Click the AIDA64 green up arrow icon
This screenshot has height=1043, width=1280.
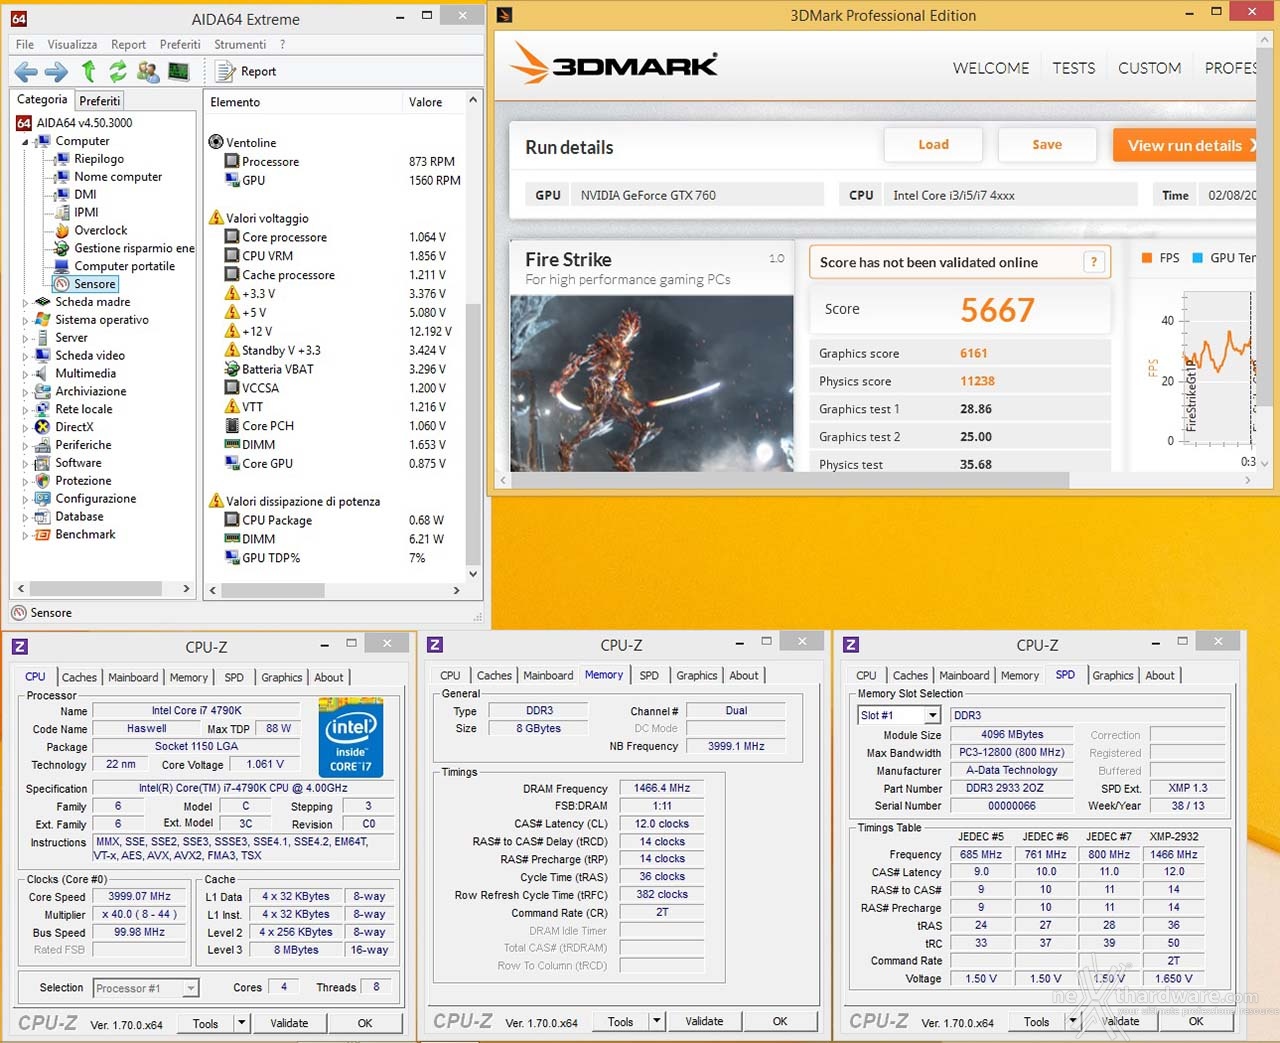click(88, 71)
